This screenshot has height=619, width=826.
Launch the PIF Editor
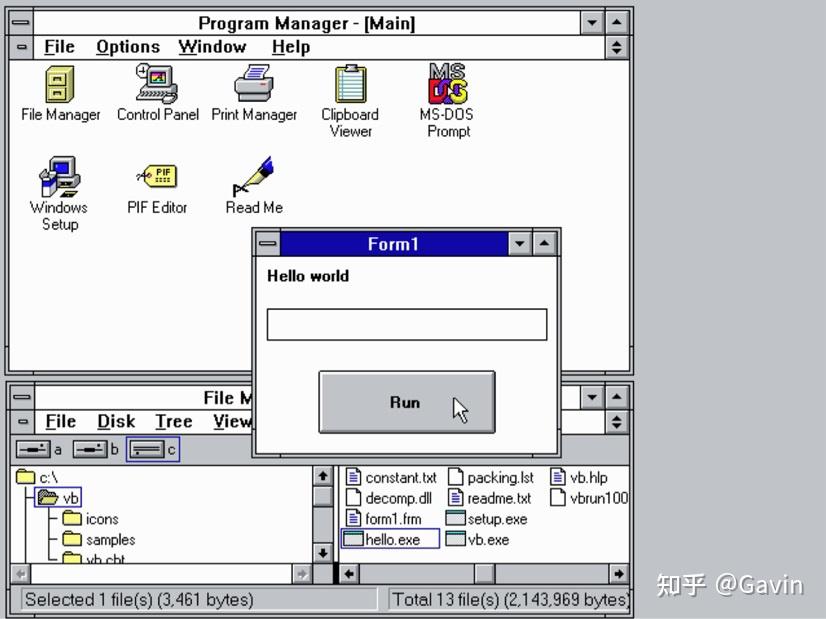156,177
